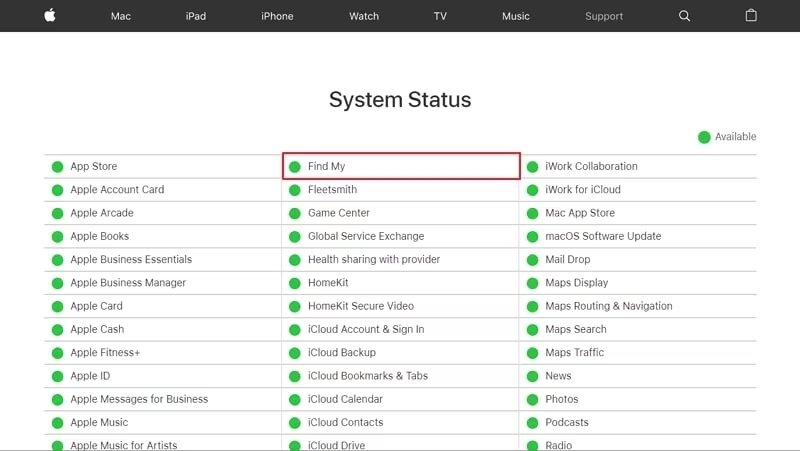Go to the Support menu item
The image size is (800, 451).
tap(604, 16)
